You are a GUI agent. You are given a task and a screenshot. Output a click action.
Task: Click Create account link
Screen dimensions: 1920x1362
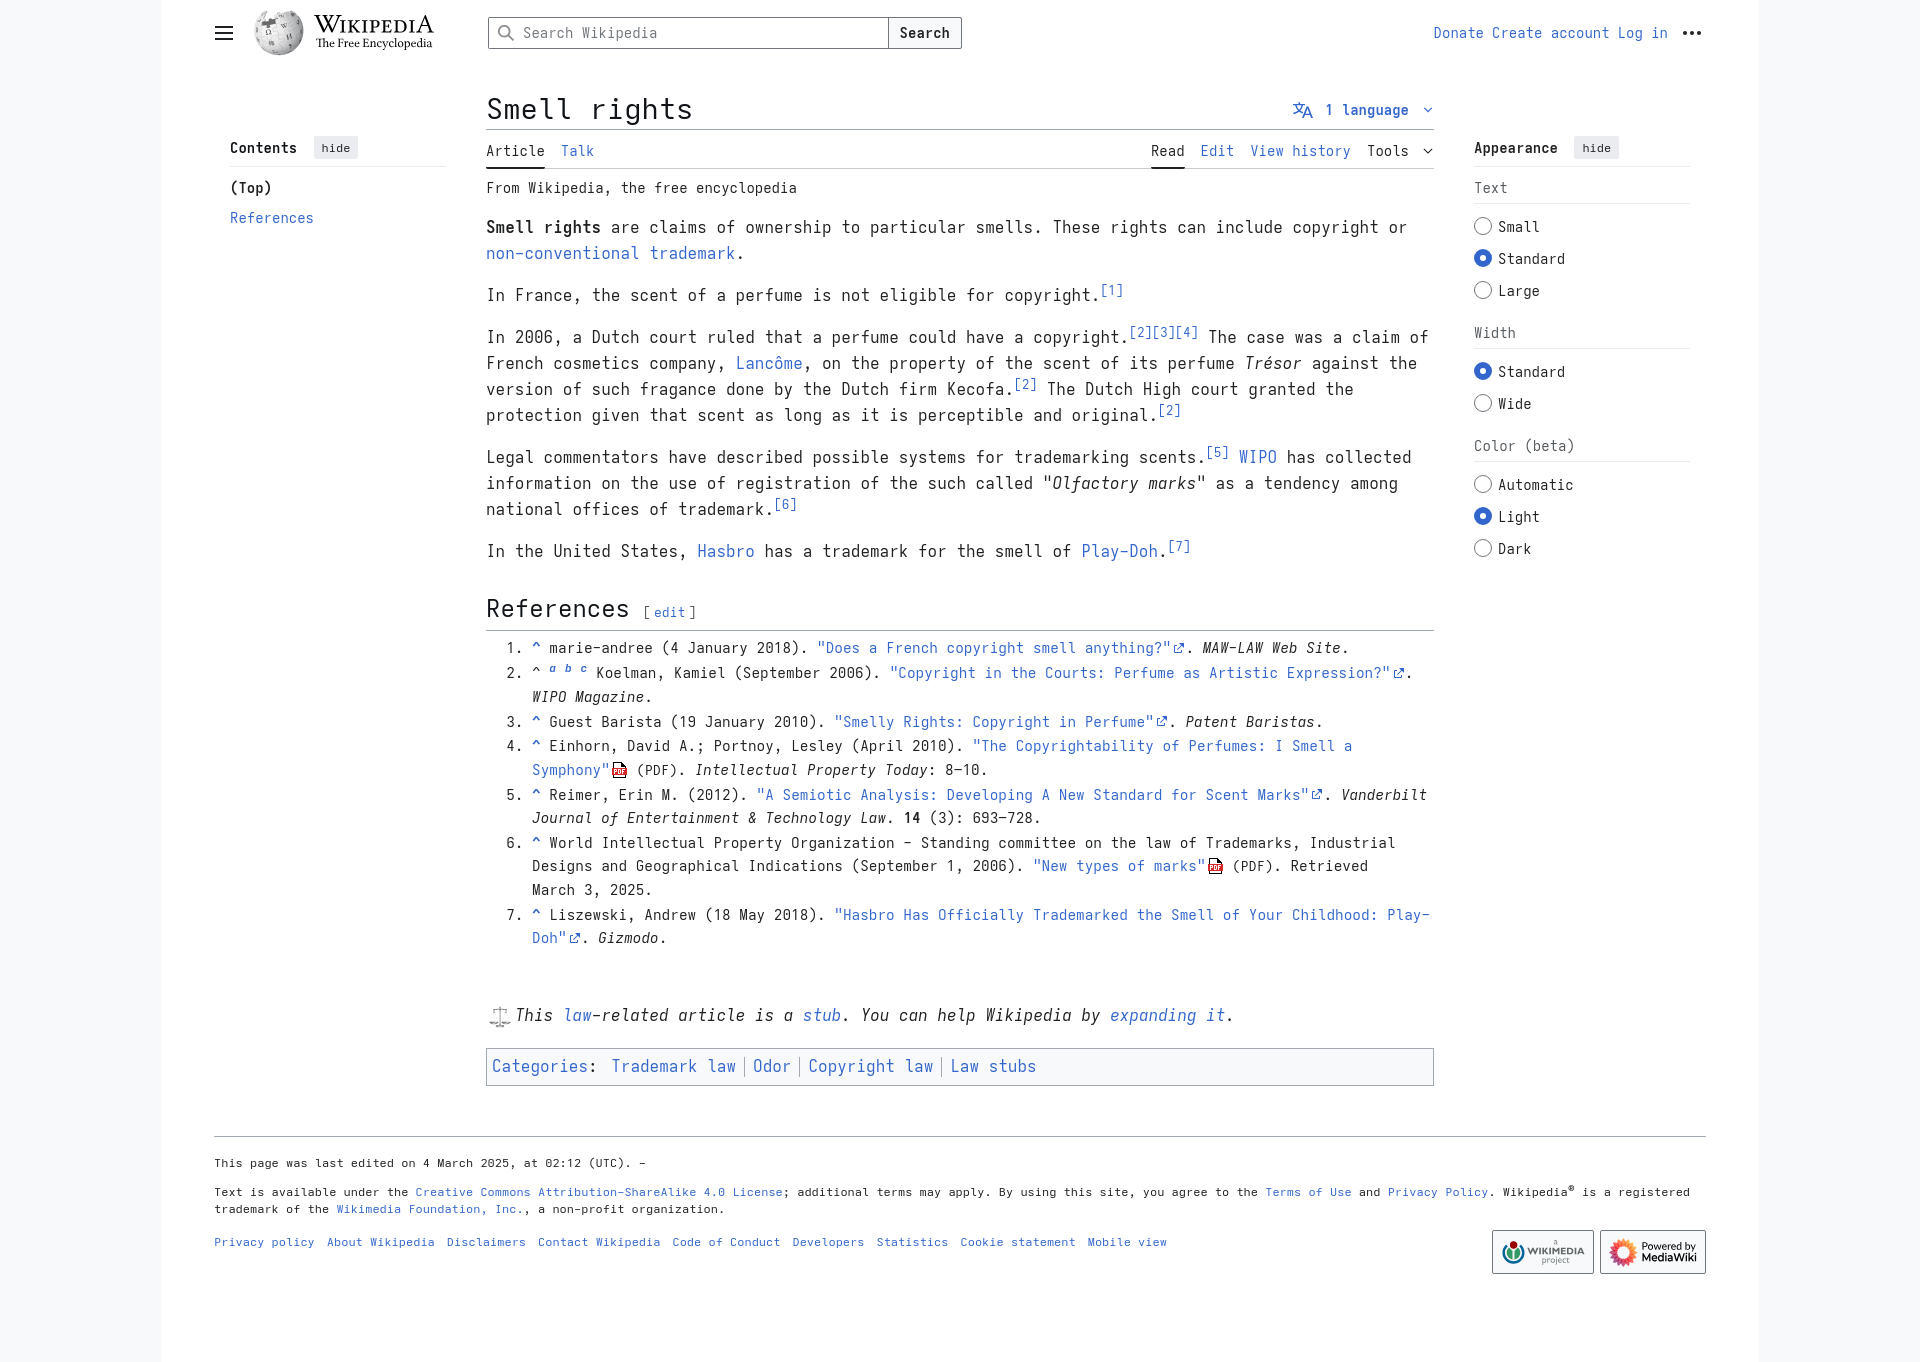[1550, 33]
